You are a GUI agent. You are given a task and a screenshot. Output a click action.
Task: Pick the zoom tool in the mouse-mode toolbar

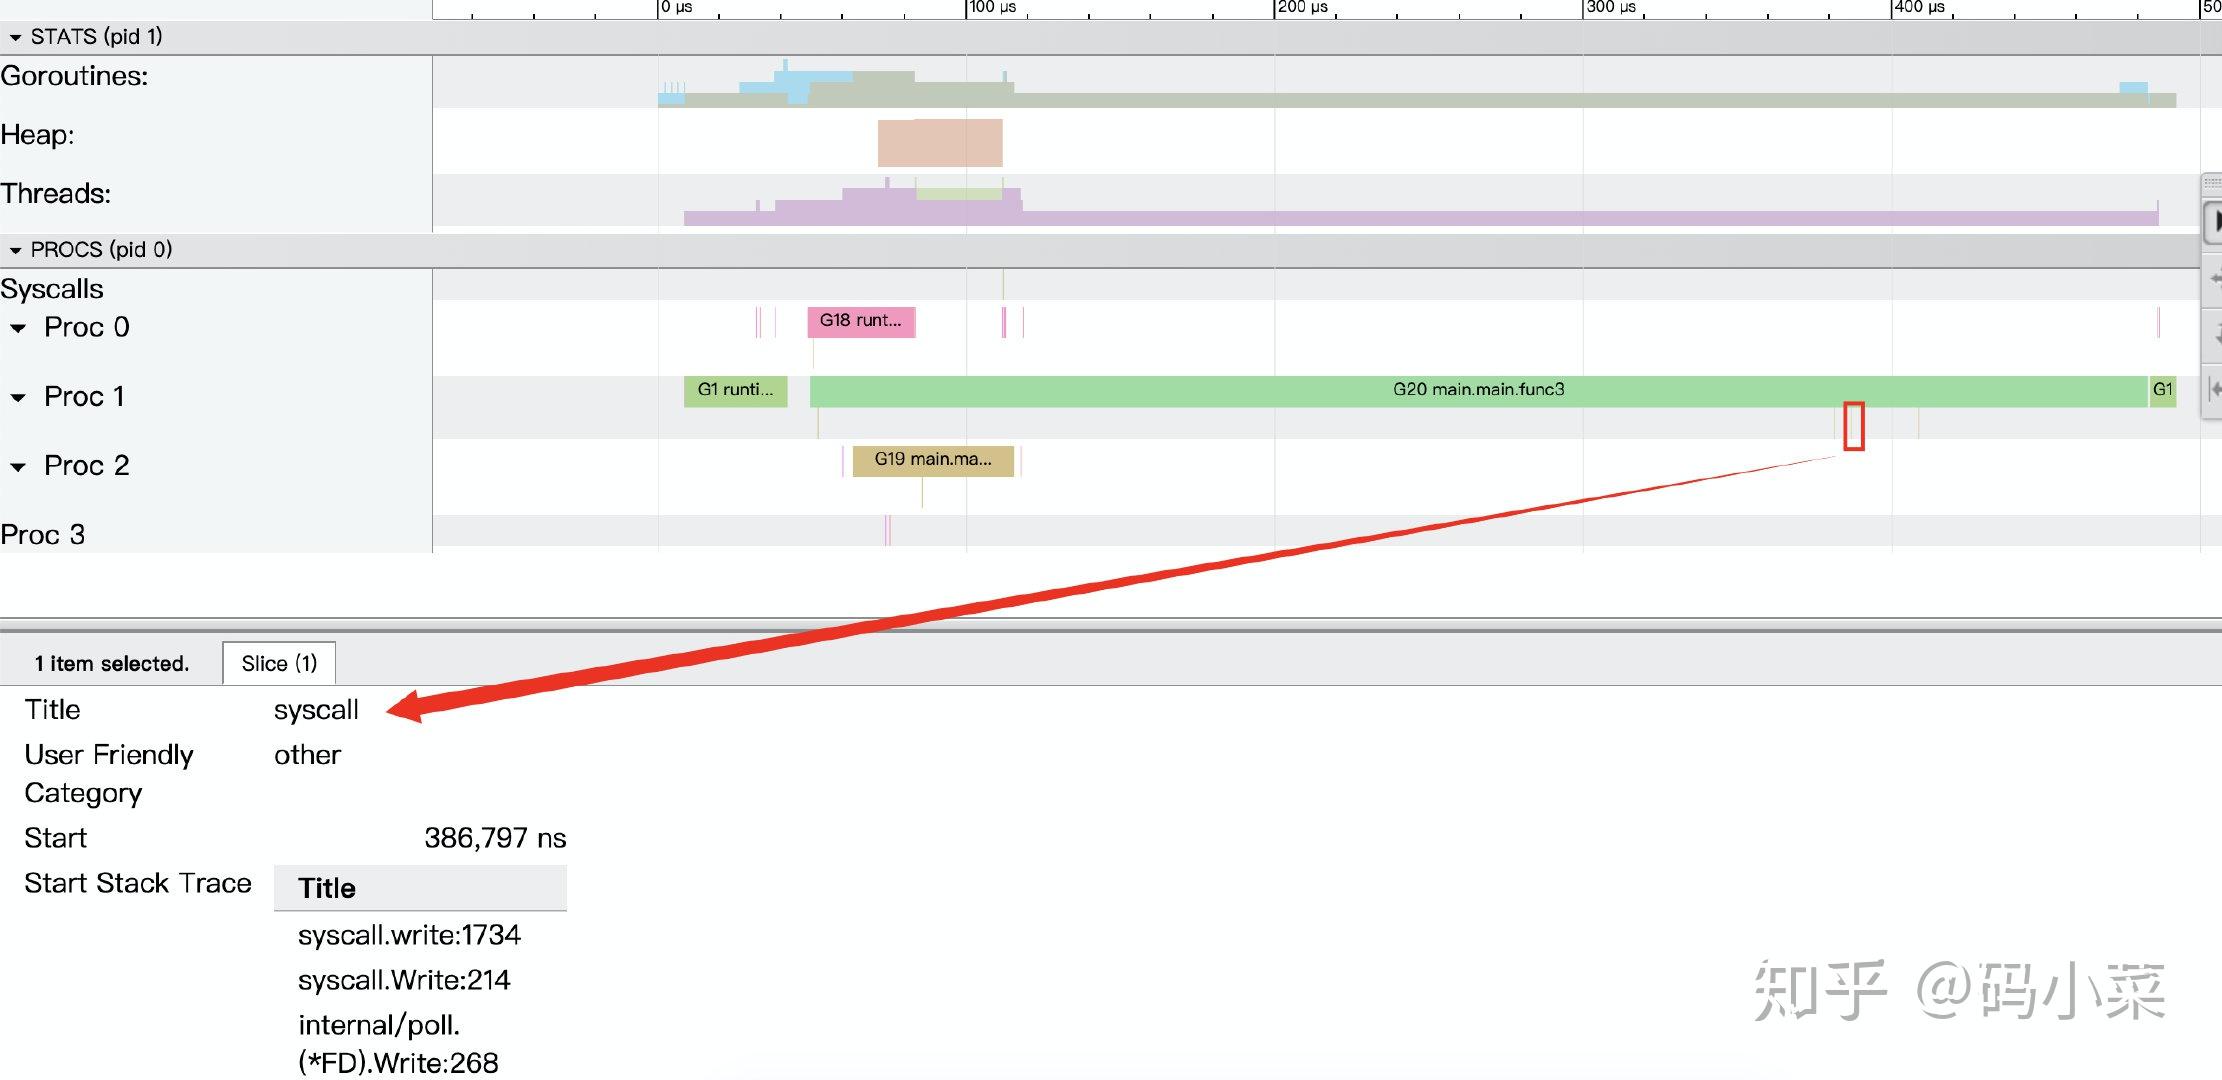2214,334
